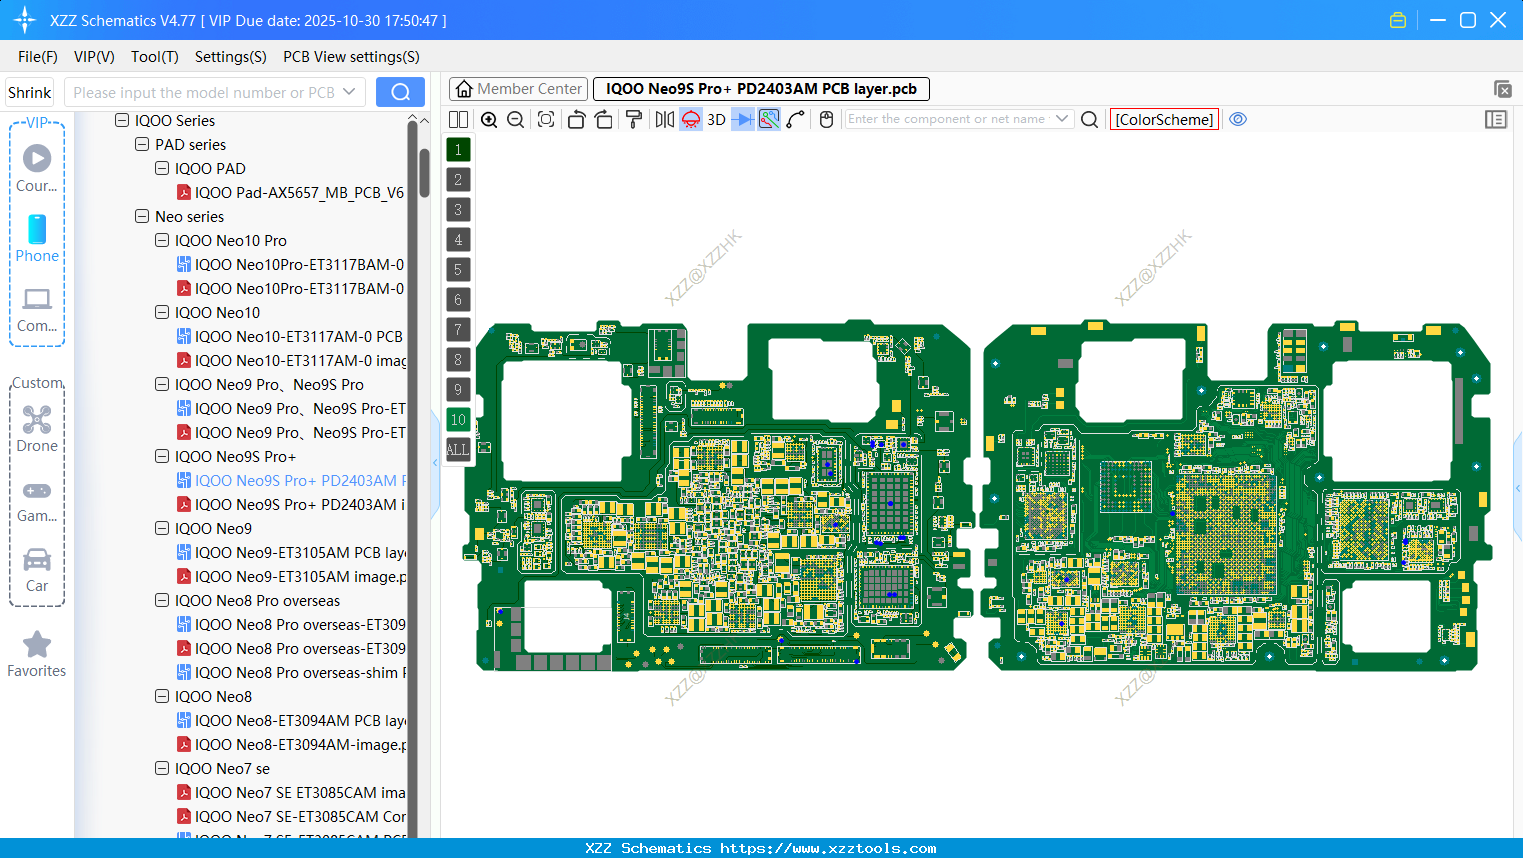
Task: Select the curve measurement tool
Action: [796, 119]
